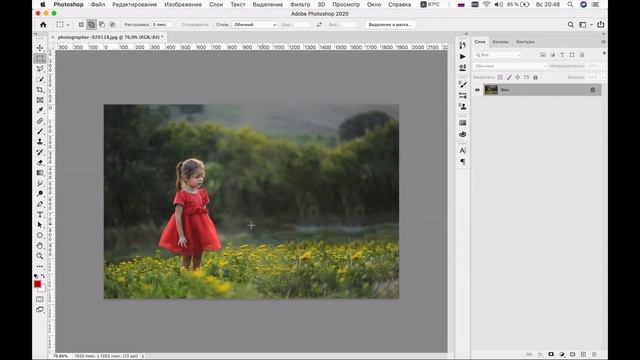Screen dimensions: 640x360
Task: Go to the Home screen
Action: coord(43,24)
